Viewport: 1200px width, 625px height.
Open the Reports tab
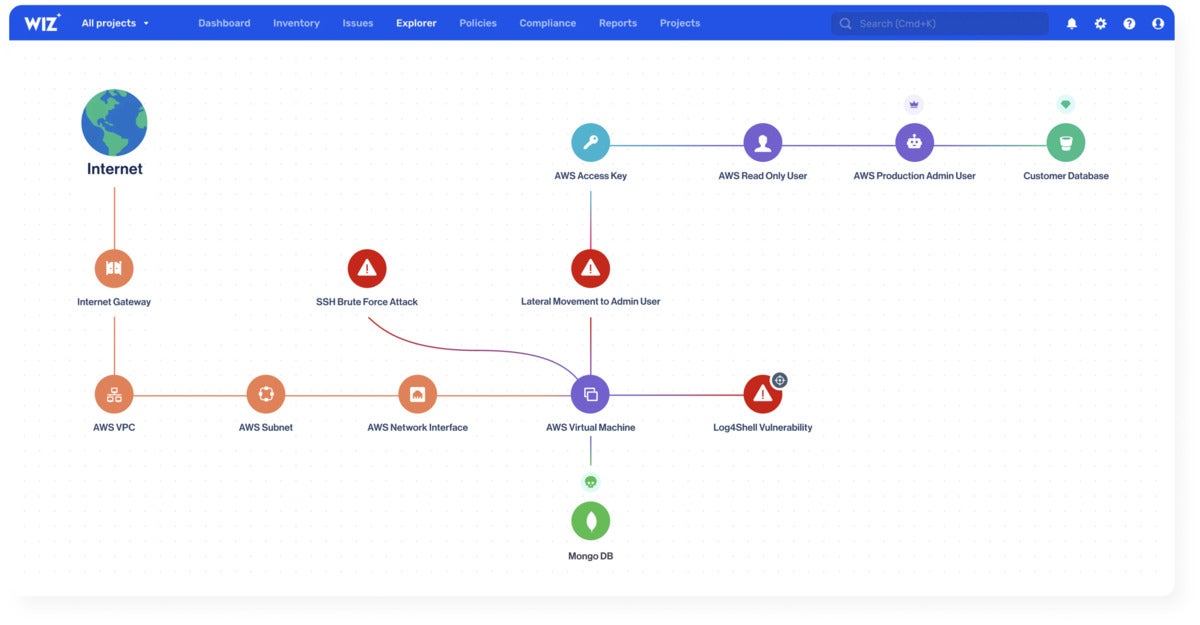point(618,23)
